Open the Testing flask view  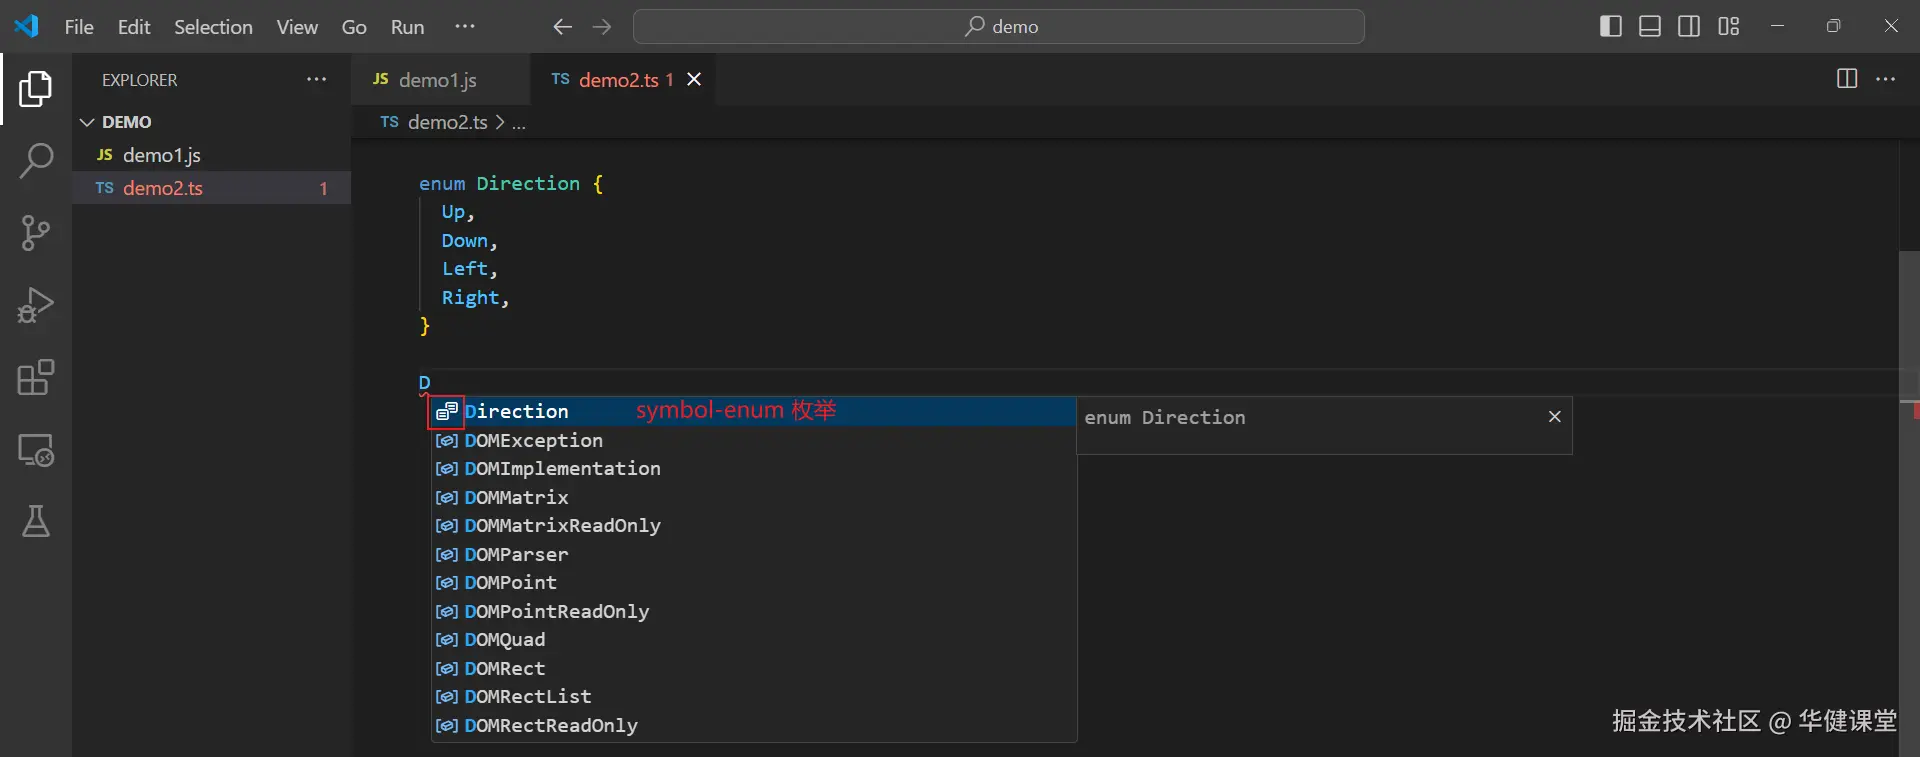36,521
